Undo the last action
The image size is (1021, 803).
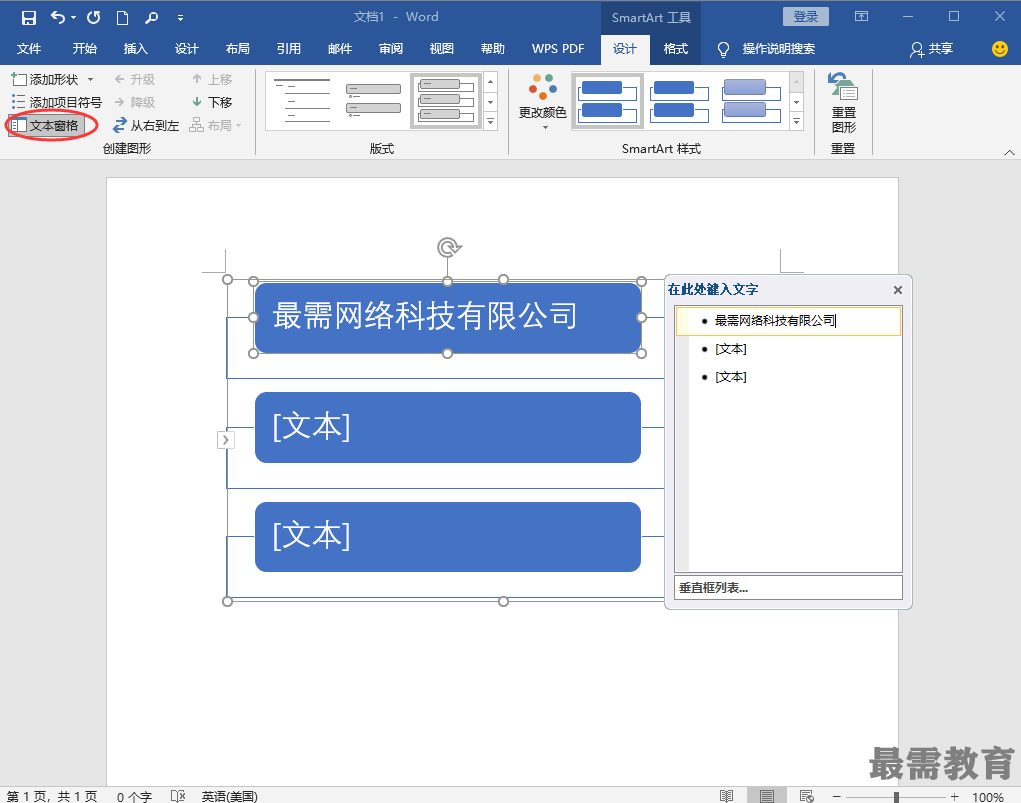click(57, 18)
